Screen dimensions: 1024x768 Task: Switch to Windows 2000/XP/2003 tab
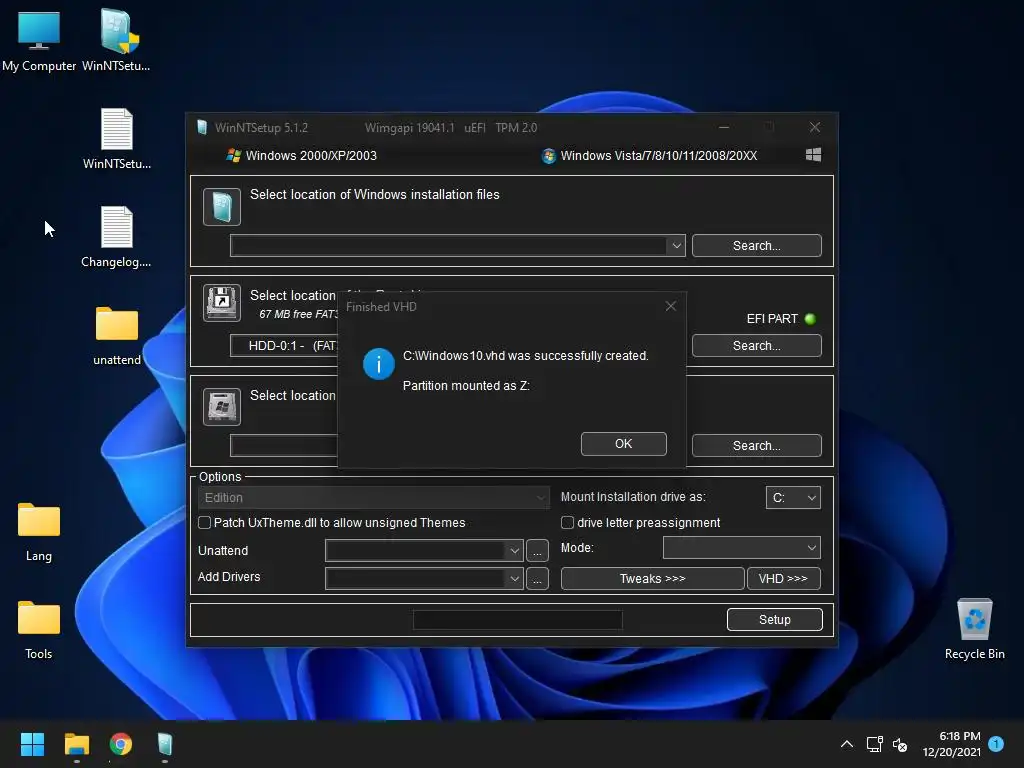pyautogui.click(x=302, y=155)
